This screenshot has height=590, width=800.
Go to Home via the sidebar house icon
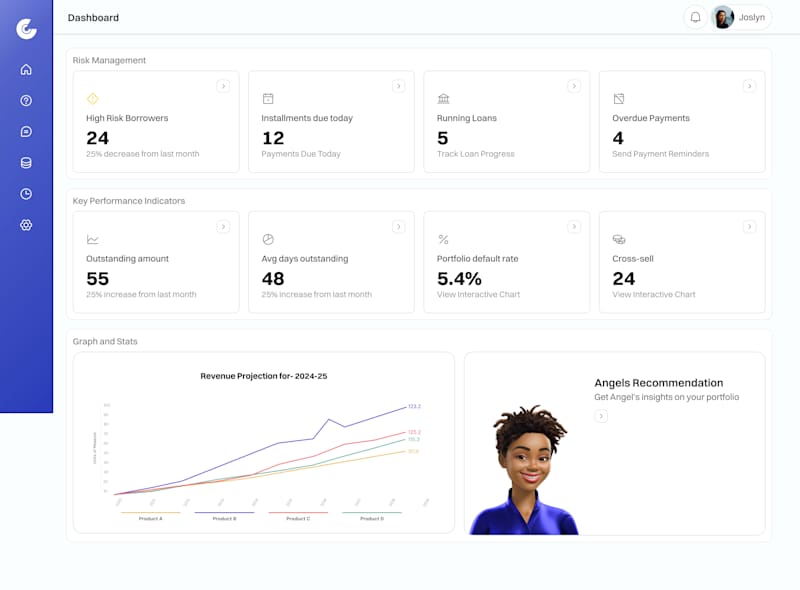[26, 69]
